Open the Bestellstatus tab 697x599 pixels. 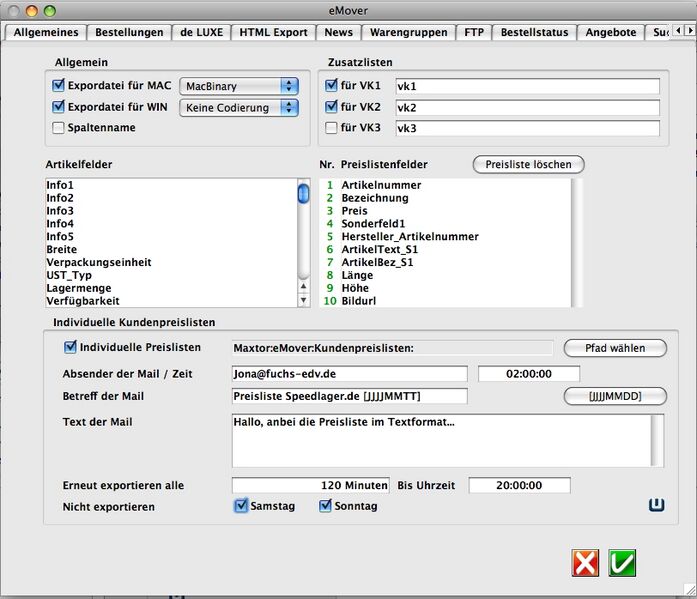click(x=534, y=32)
